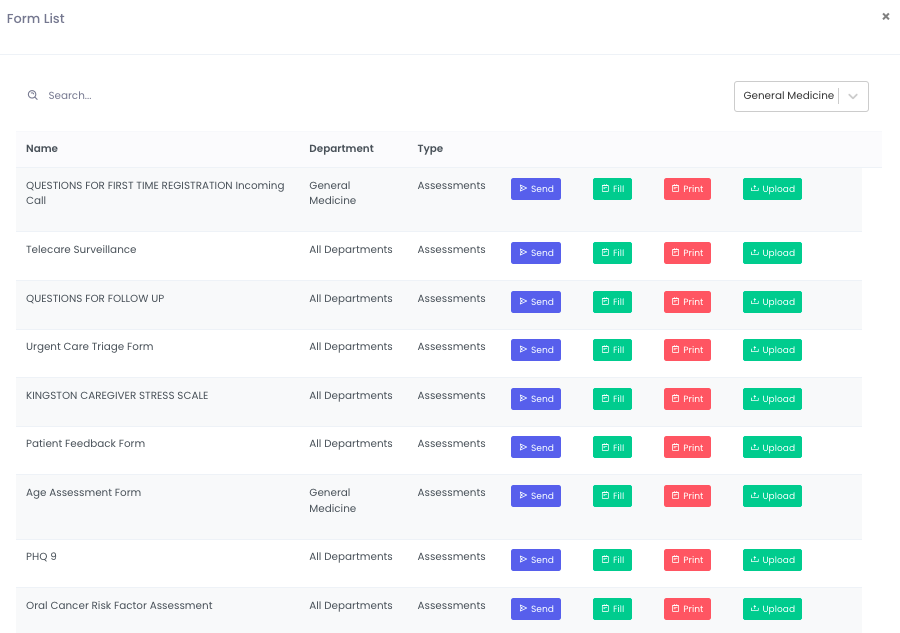This screenshot has width=900, height=633.
Task: Select the Age Assessment Form name
Action: pos(83,492)
